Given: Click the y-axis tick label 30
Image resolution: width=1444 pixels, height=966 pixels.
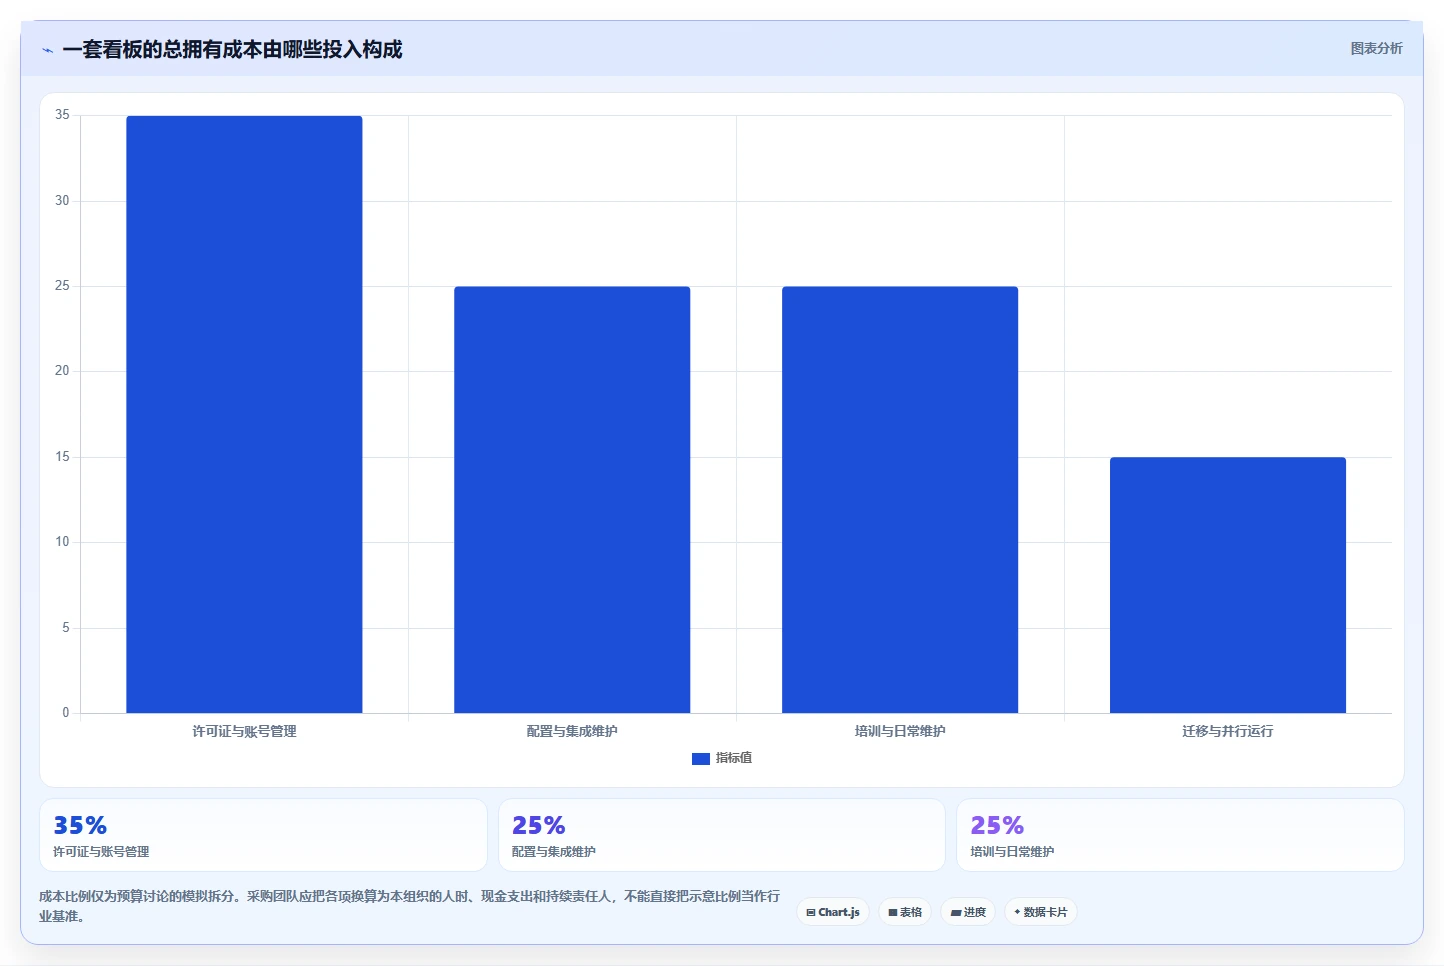Looking at the screenshot, I should point(62,201).
